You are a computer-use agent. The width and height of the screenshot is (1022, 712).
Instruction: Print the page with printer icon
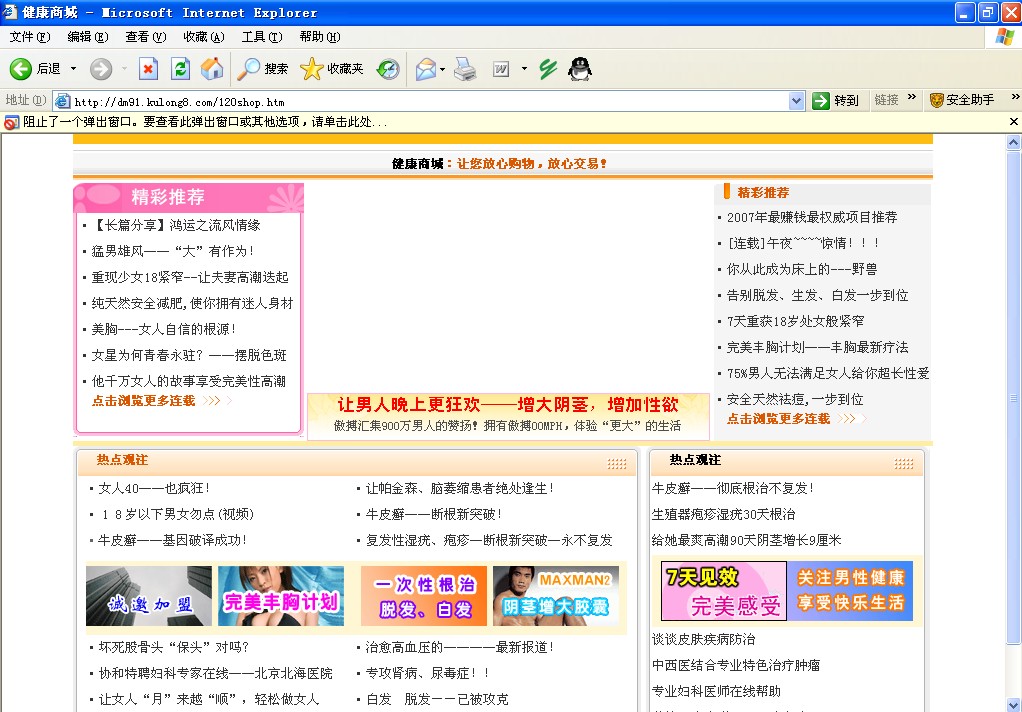tap(465, 68)
